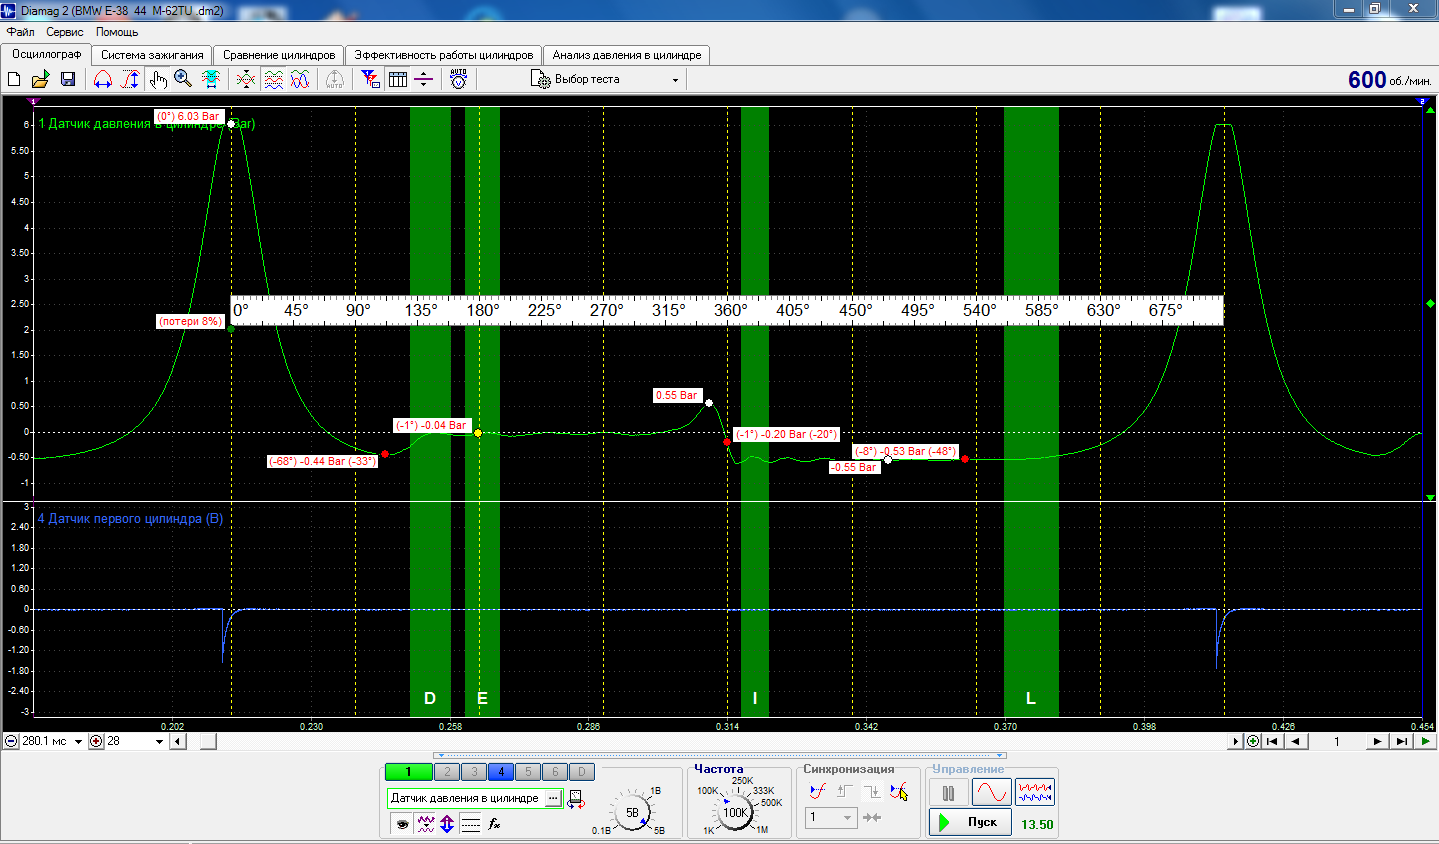
Task: Switch to Анализ давления в цилиндре tab
Action: point(627,55)
